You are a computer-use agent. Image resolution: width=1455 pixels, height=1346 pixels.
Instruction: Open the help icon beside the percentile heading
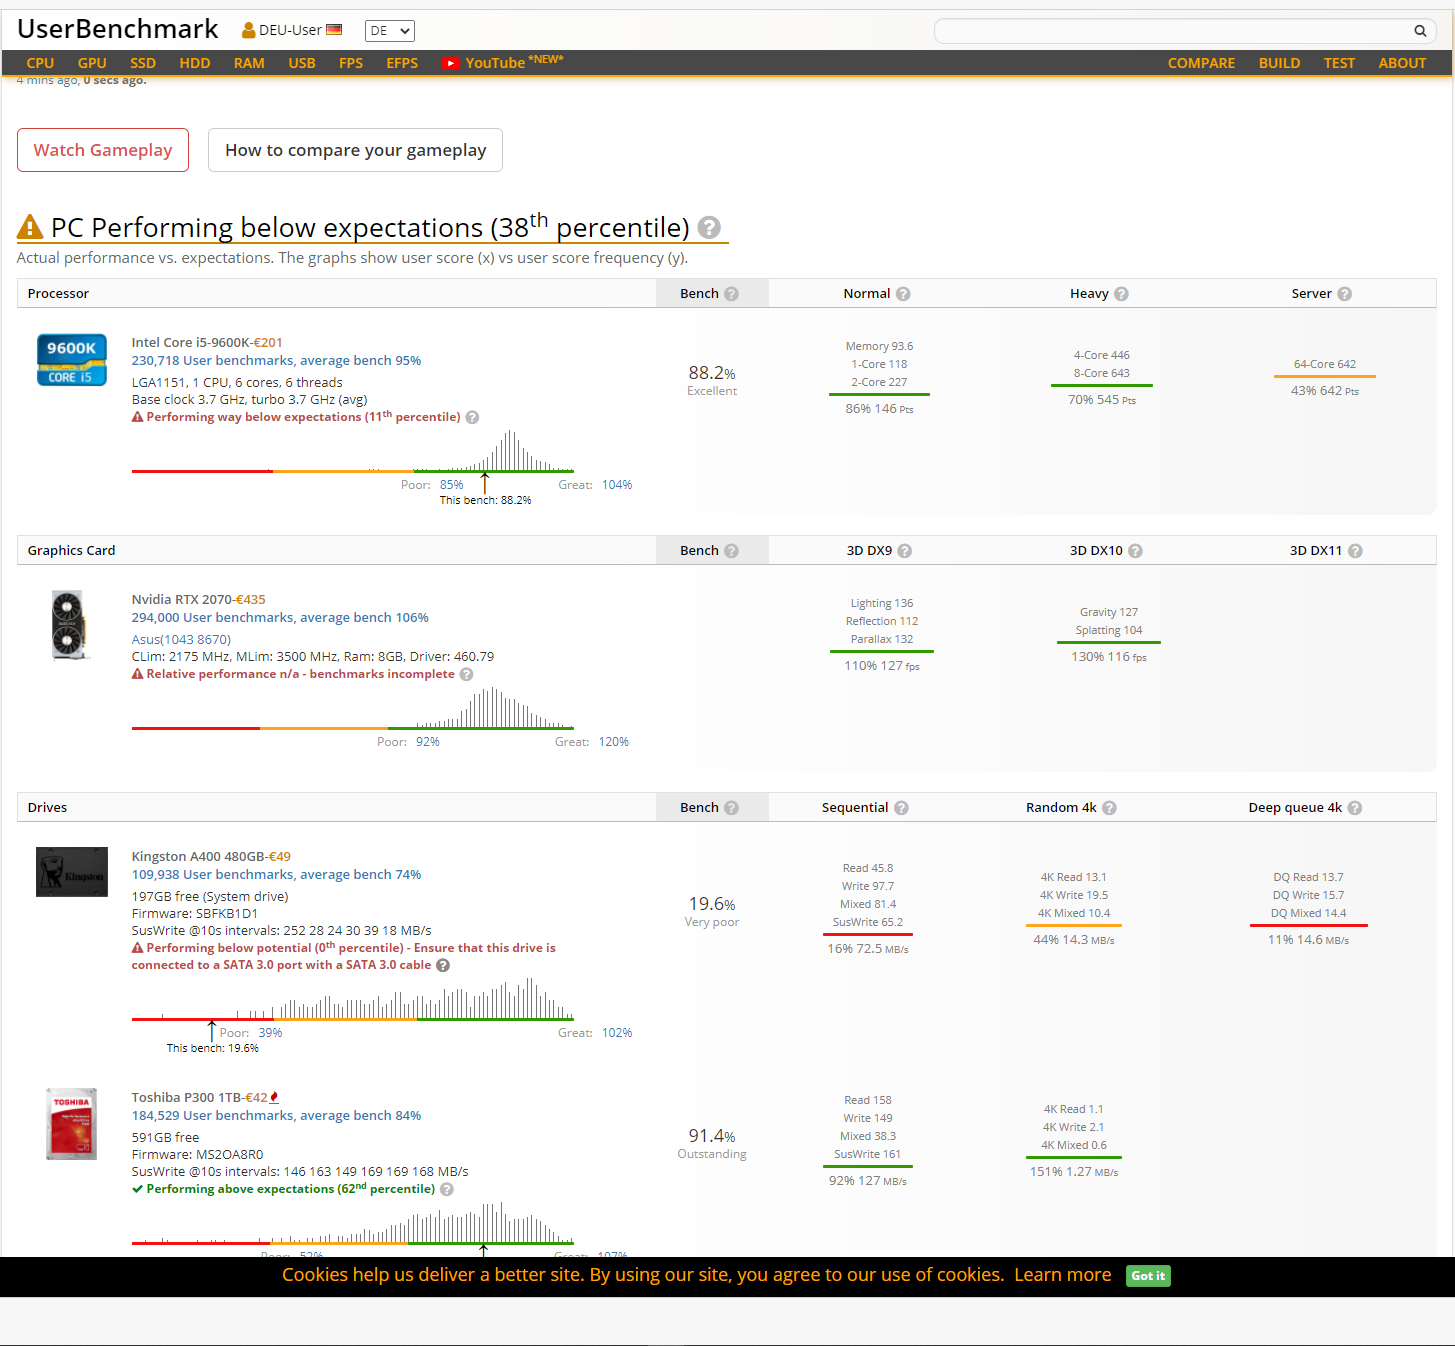[x=710, y=228]
